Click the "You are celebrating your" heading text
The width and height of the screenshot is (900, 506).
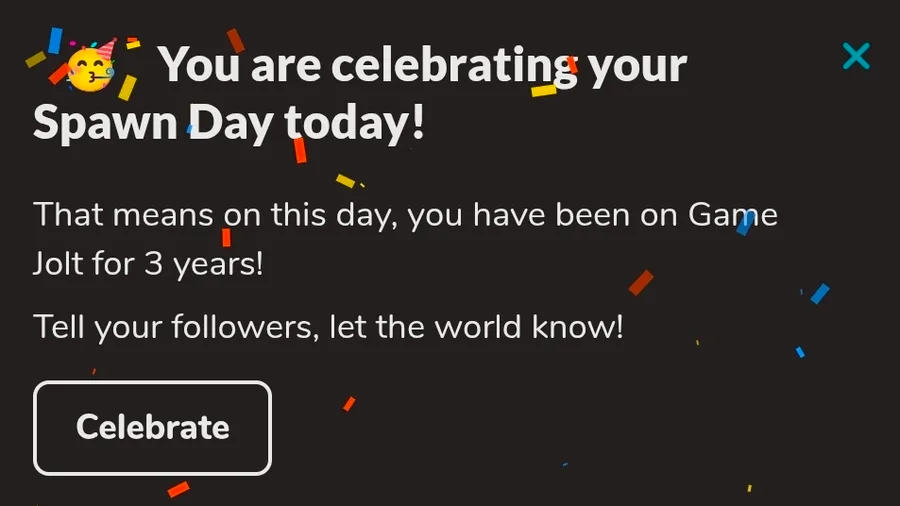click(424, 66)
